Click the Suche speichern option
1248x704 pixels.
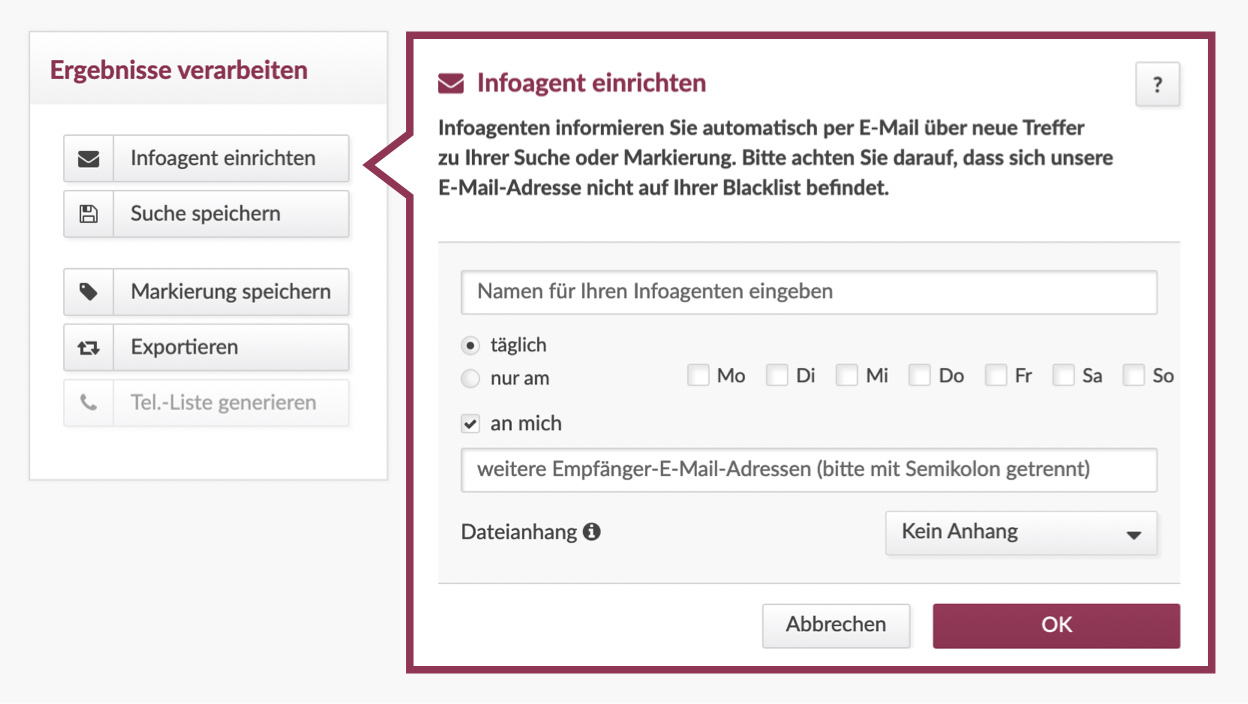(x=206, y=214)
